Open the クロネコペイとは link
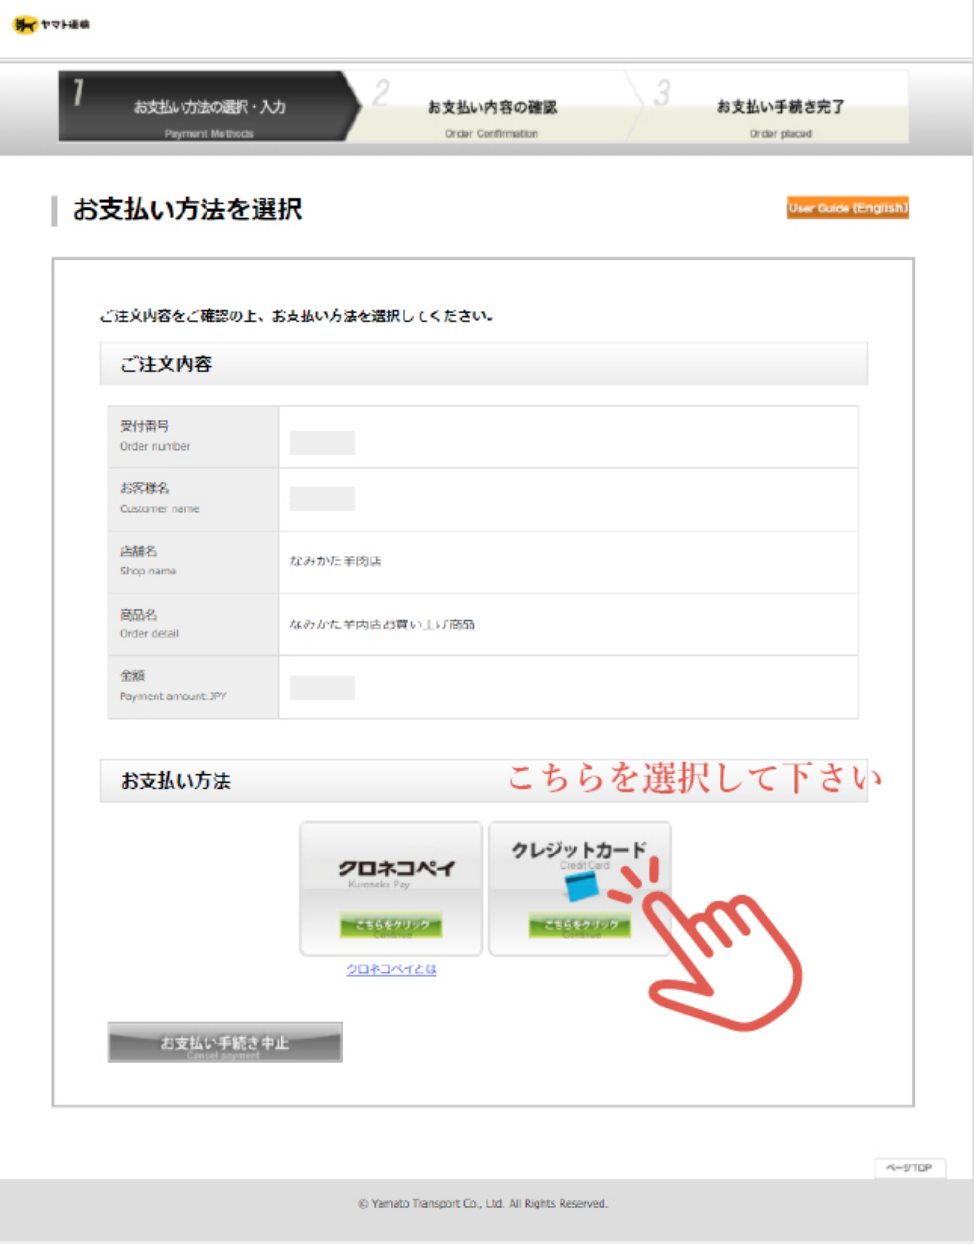The width and height of the screenshot is (974, 1244). click(391, 969)
